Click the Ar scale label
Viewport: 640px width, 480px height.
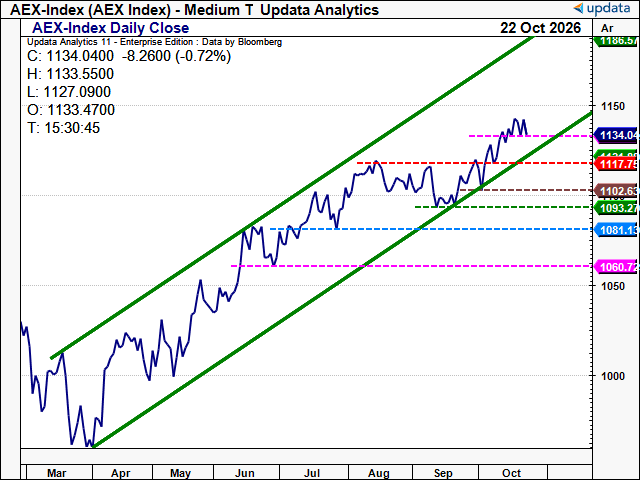(x=607, y=28)
